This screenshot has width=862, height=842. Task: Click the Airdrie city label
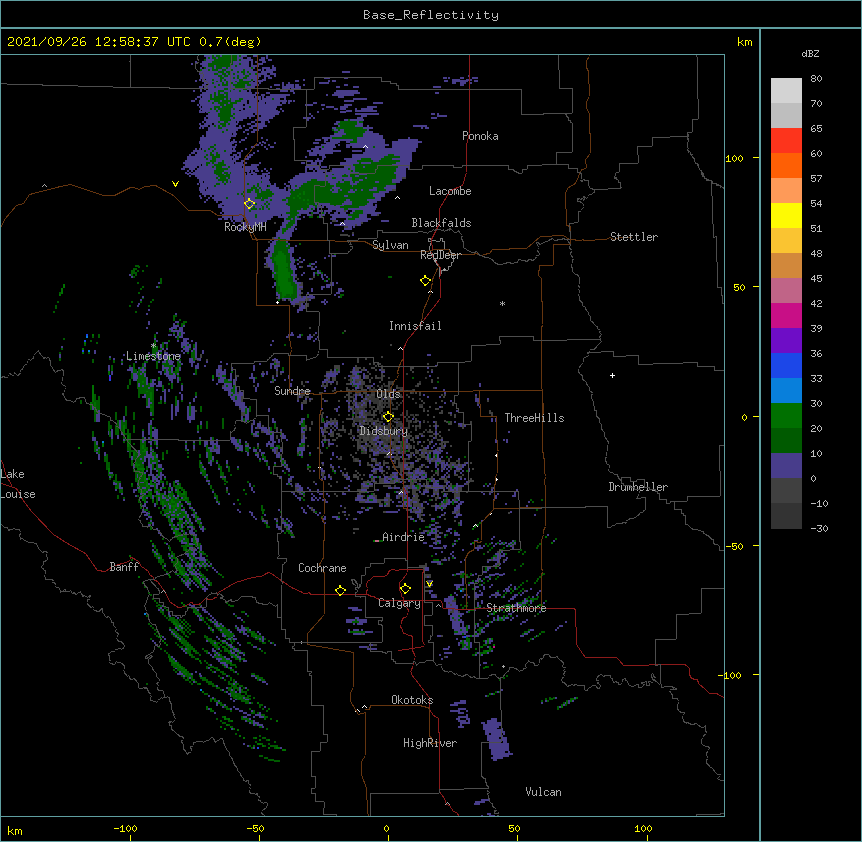[403, 537]
